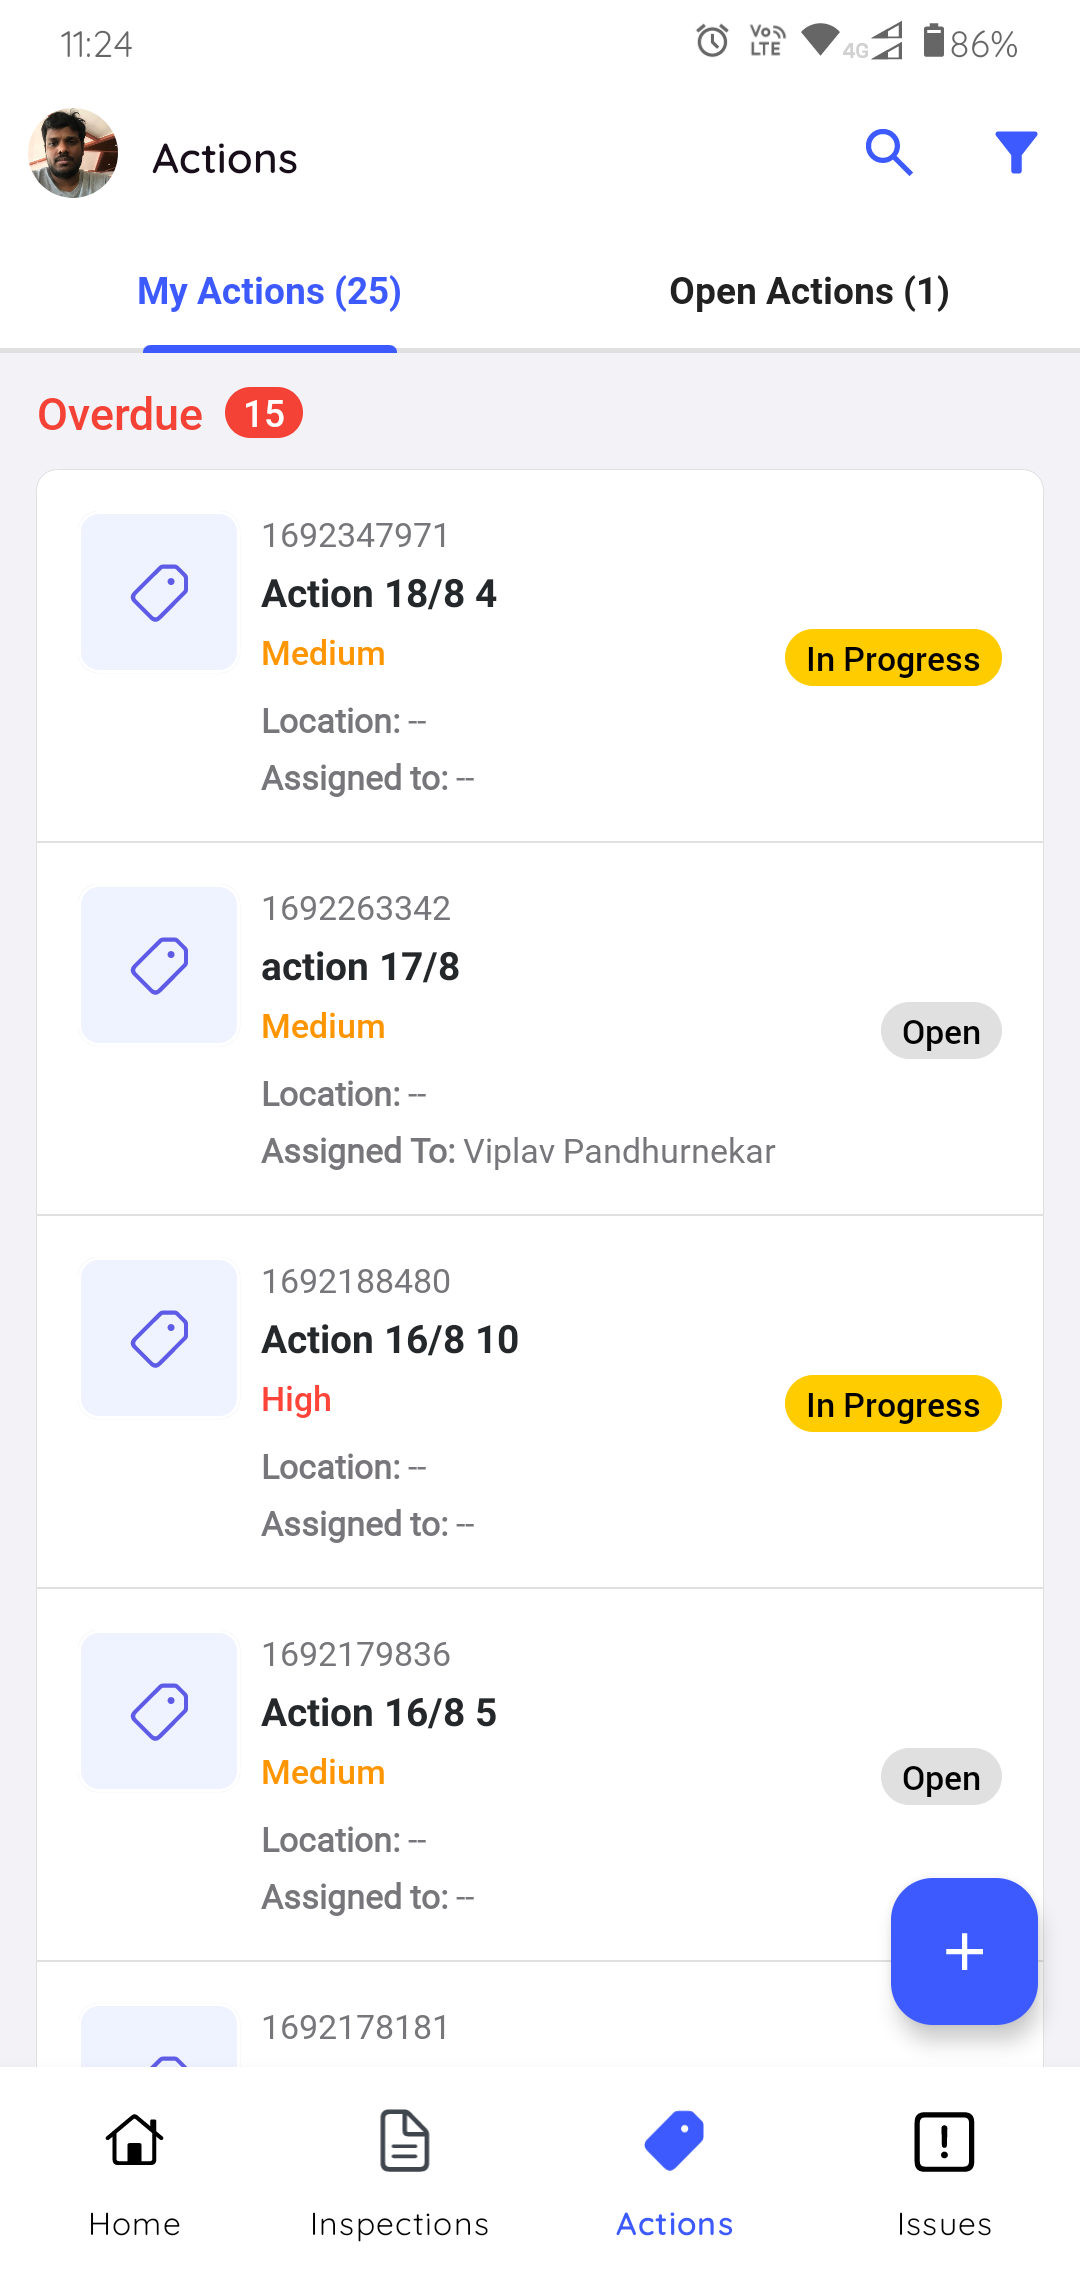Open assignee Viplav Pandhurnekar on action 17/8
Viewport: 1080px width, 2274px height.
point(619,1151)
